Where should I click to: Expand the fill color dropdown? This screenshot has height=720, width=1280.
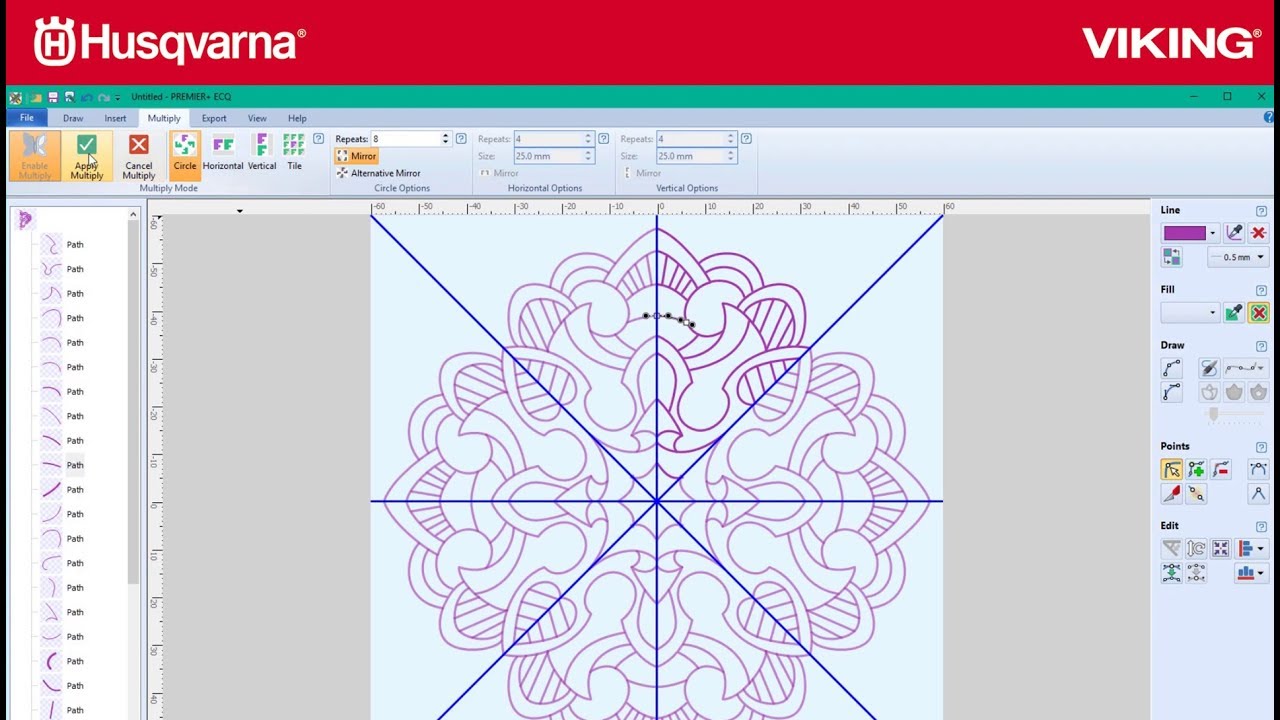pyautogui.click(x=1212, y=313)
